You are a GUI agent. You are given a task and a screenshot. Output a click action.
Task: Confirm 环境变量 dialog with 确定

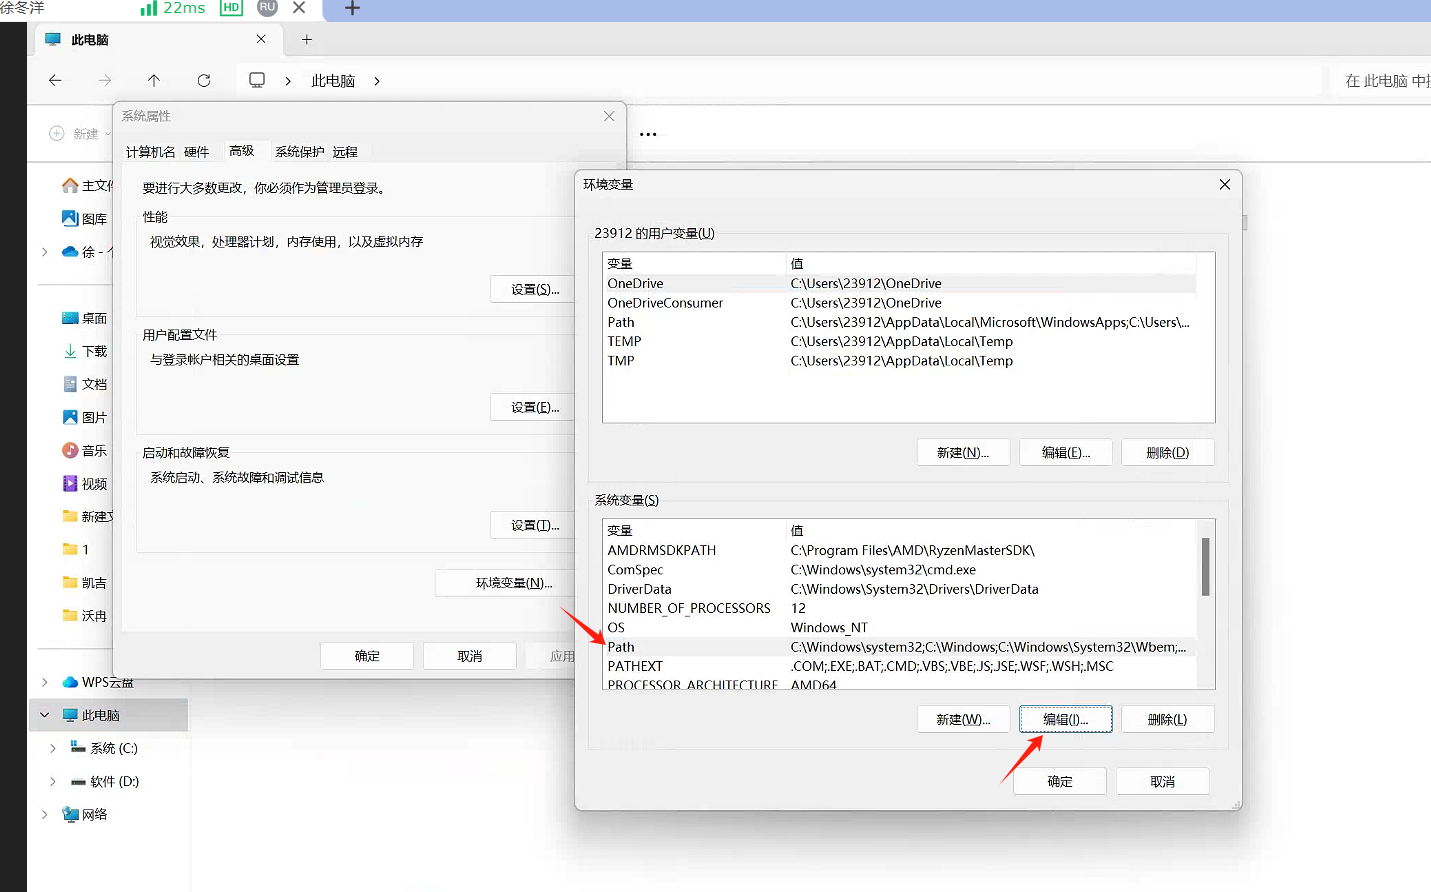1060,781
